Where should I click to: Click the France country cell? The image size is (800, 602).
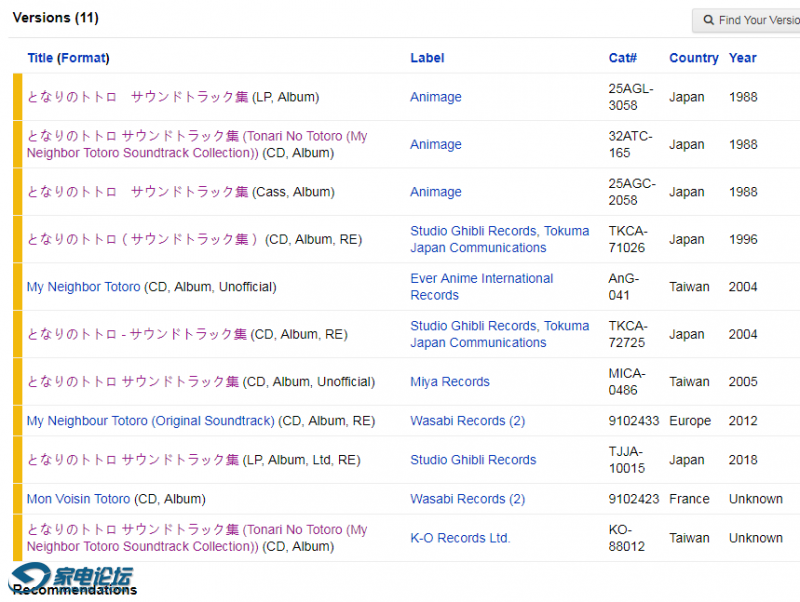tap(689, 499)
